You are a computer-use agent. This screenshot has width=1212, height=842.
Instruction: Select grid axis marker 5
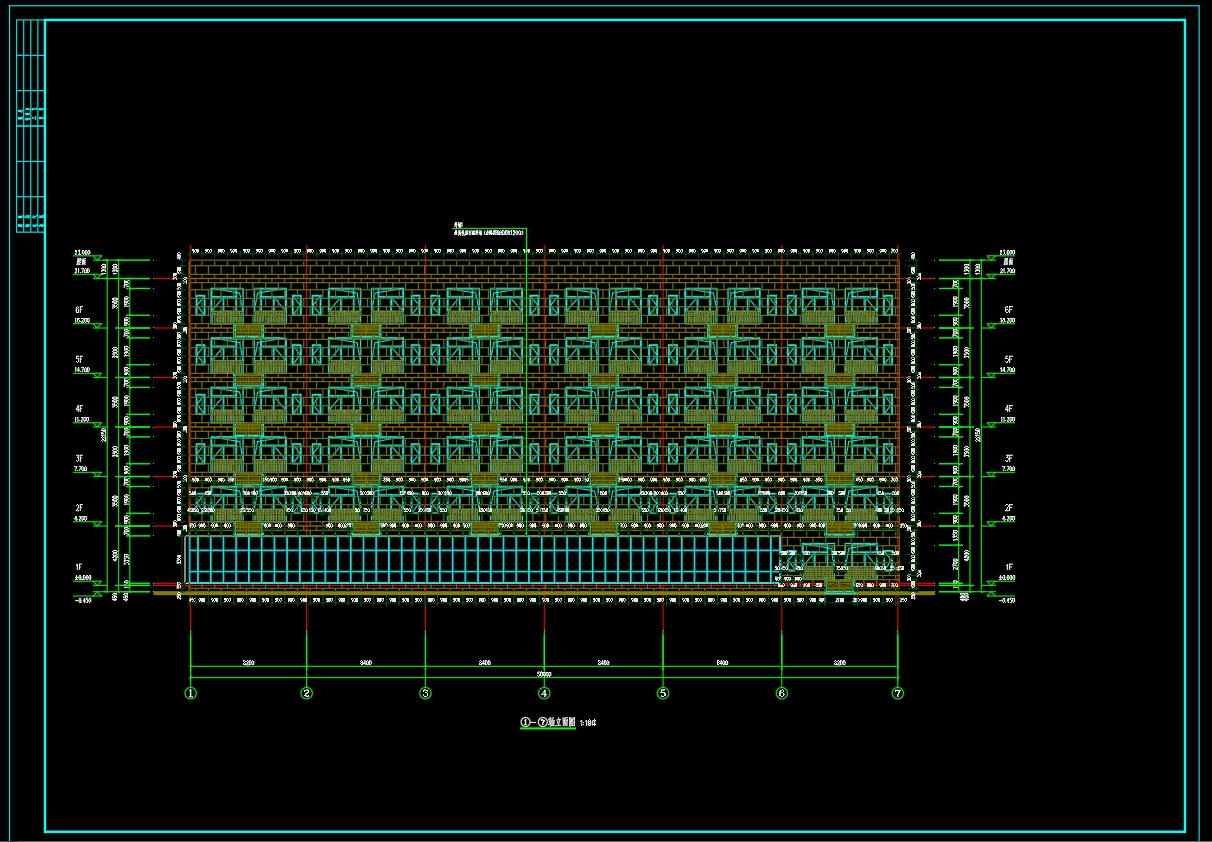click(x=662, y=693)
